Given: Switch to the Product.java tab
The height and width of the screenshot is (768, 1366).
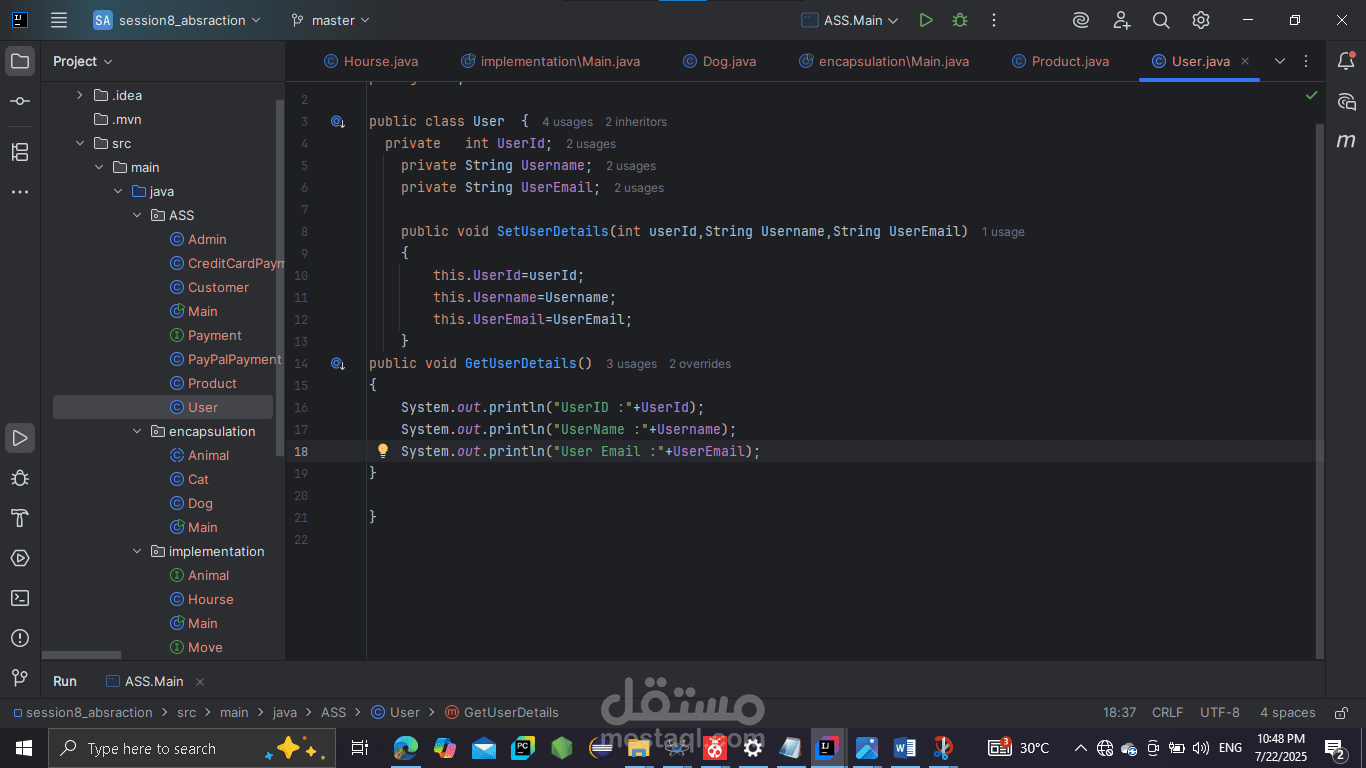Looking at the screenshot, I should 1069,61.
